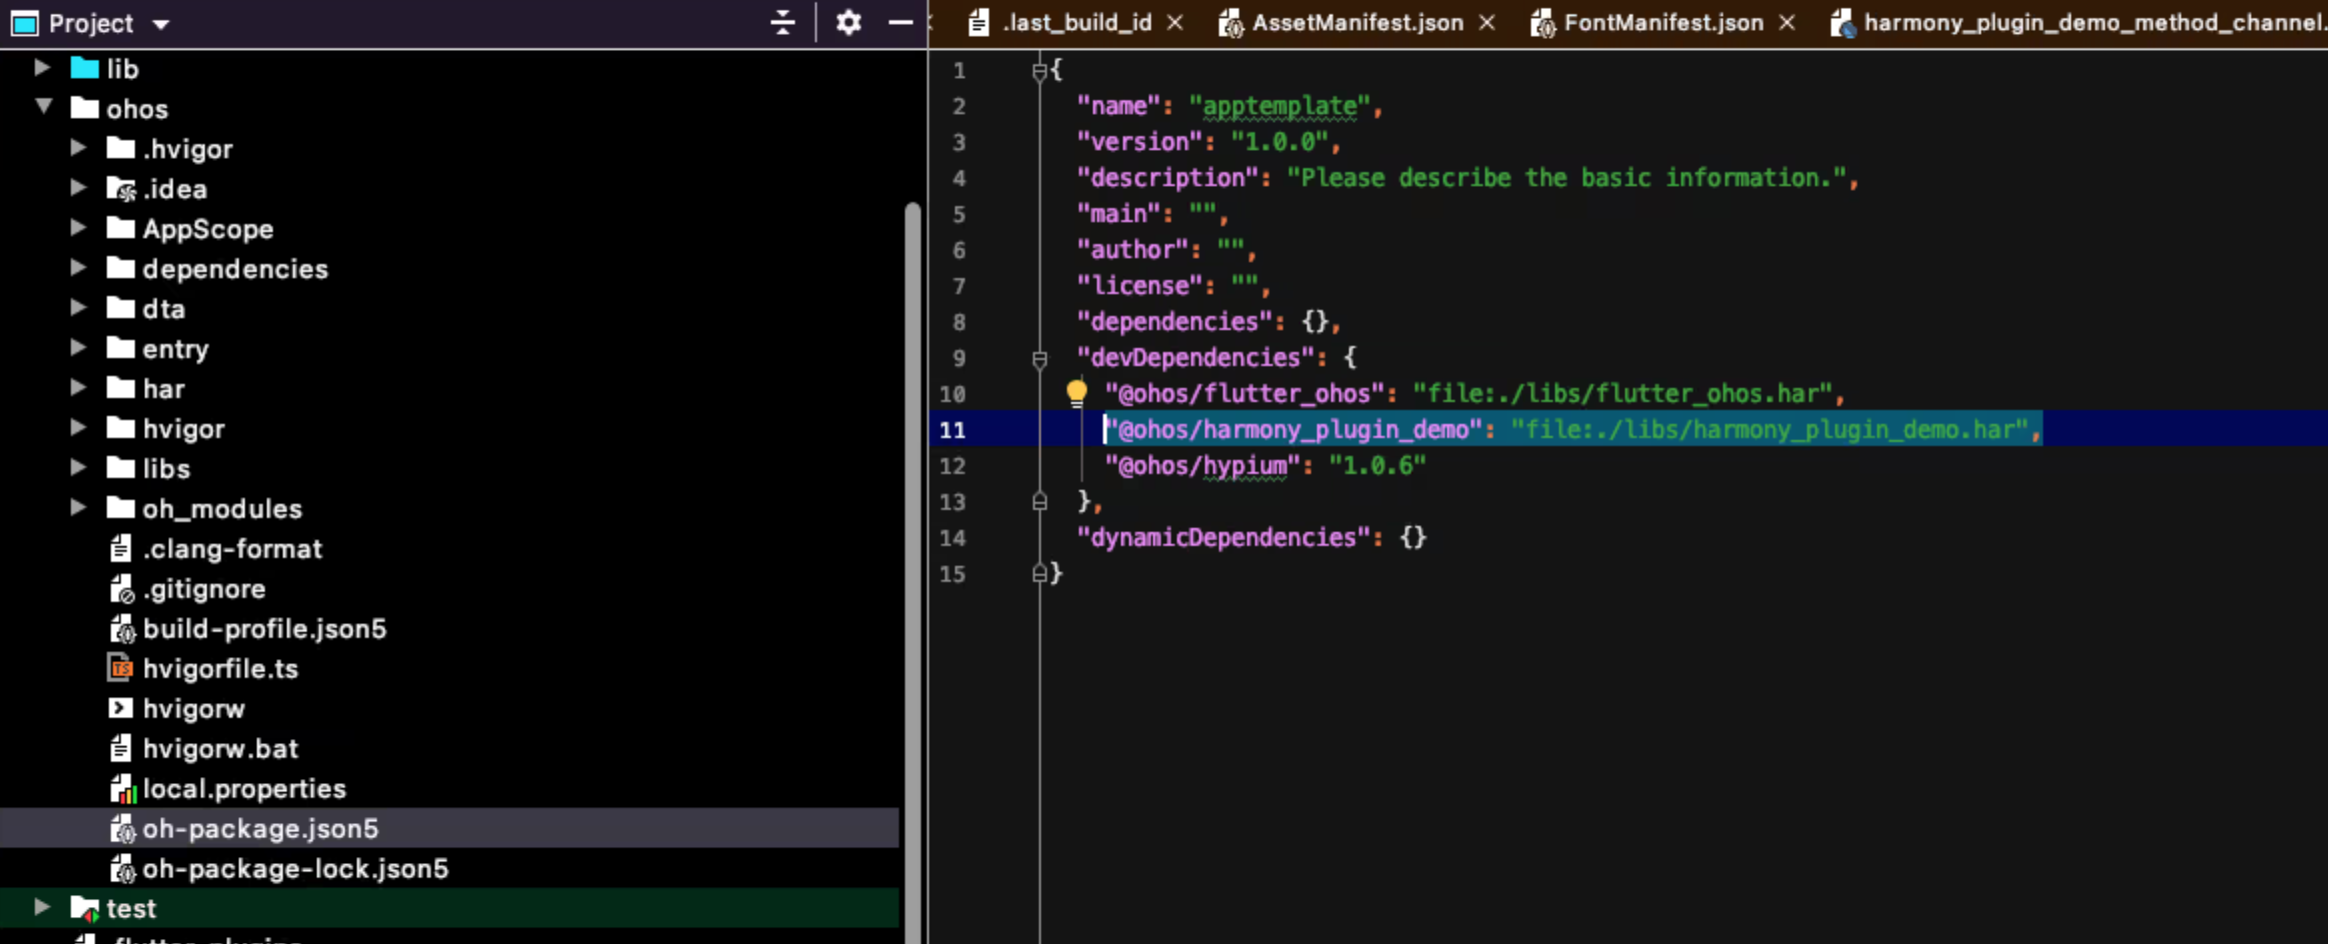2328x944 pixels.
Task: Select the hvigorfile.ts TypeScript icon
Action: [x=121, y=668]
